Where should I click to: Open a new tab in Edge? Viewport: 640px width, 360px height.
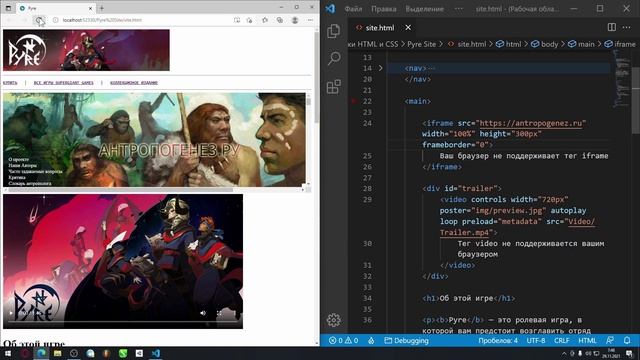tap(102, 8)
